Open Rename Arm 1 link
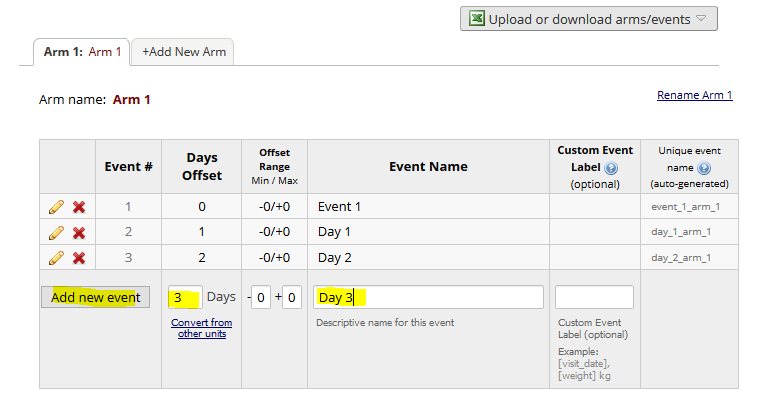Viewport: 783px width, 396px height. [x=695, y=95]
